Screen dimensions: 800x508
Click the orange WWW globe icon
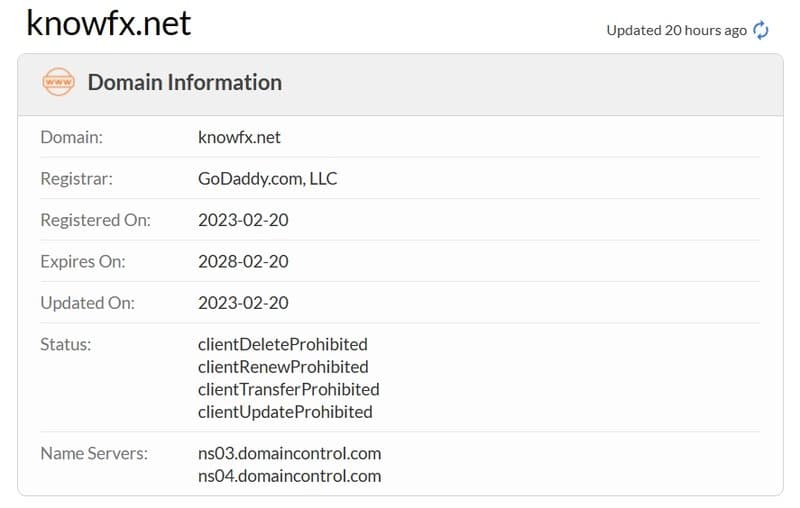point(58,82)
